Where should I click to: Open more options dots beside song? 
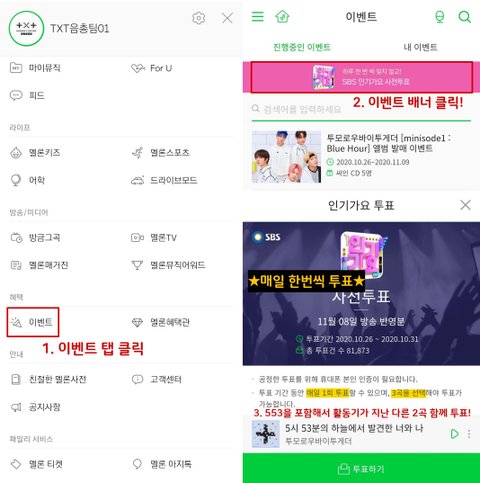[x=469, y=434]
